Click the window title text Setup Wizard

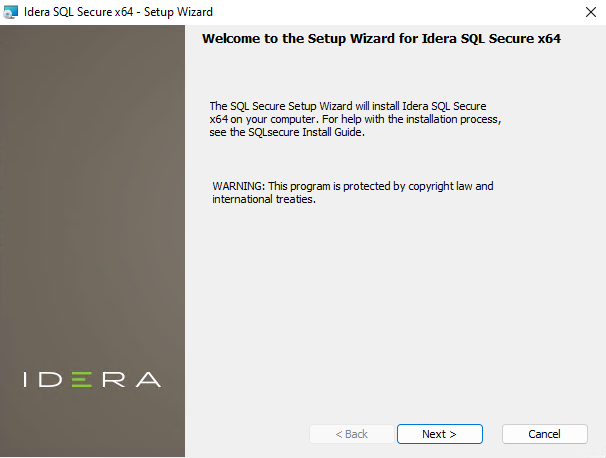(x=178, y=12)
